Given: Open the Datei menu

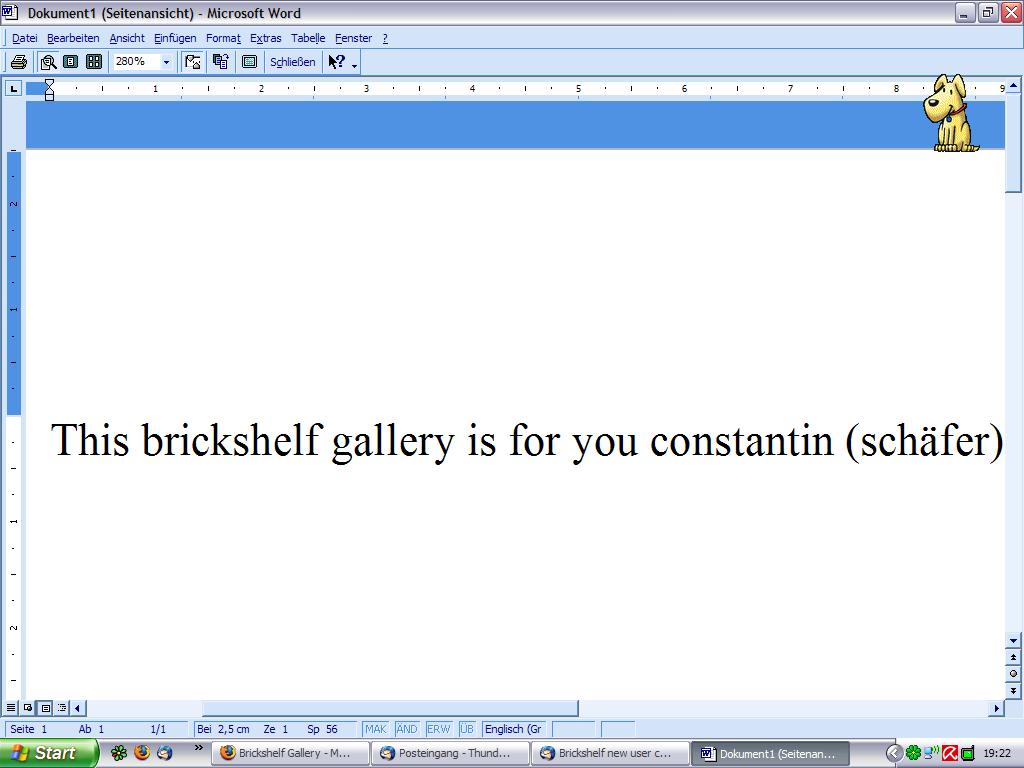Looking at the screenshot, I should click(25, 38).
